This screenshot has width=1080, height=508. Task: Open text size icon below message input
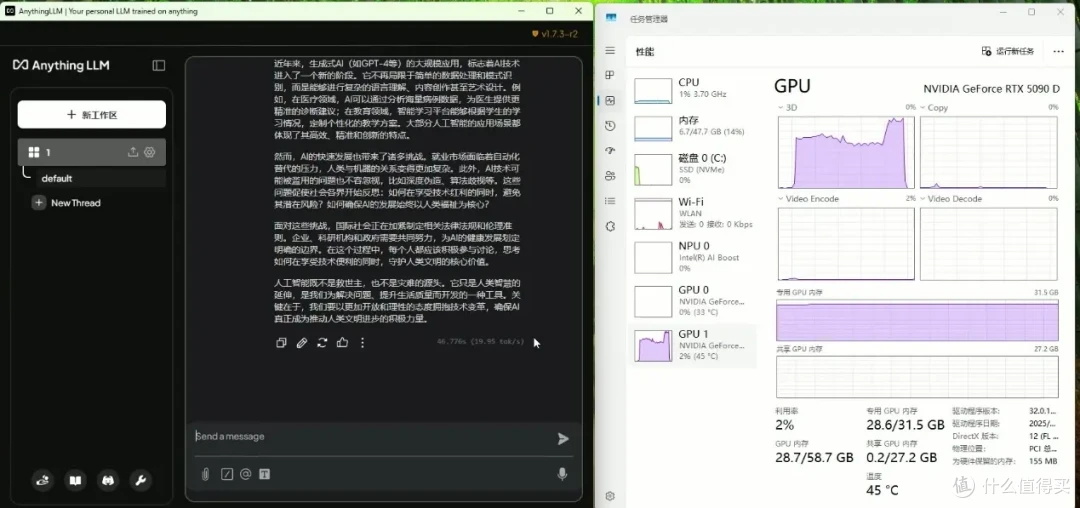click(x=264, y=474)
